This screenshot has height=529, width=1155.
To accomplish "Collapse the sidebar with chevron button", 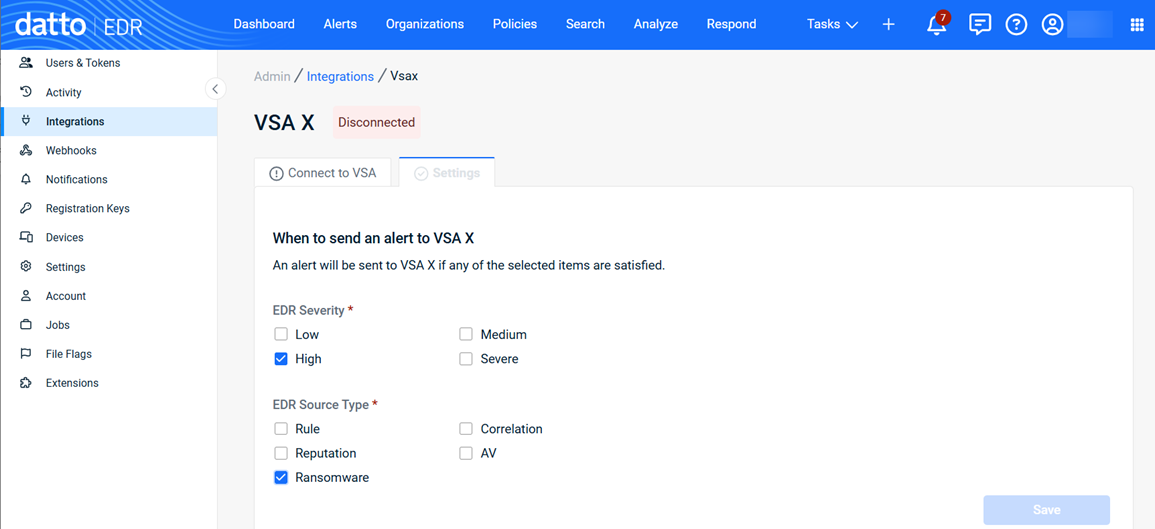I will 215,89.
